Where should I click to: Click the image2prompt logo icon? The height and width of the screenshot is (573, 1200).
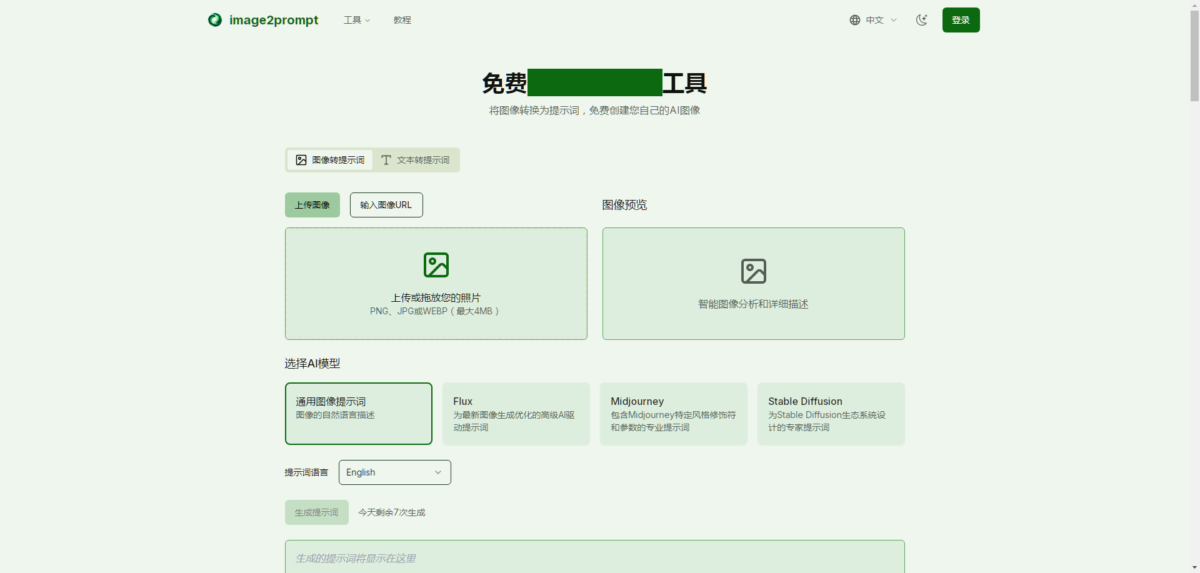tap(215, 20)
